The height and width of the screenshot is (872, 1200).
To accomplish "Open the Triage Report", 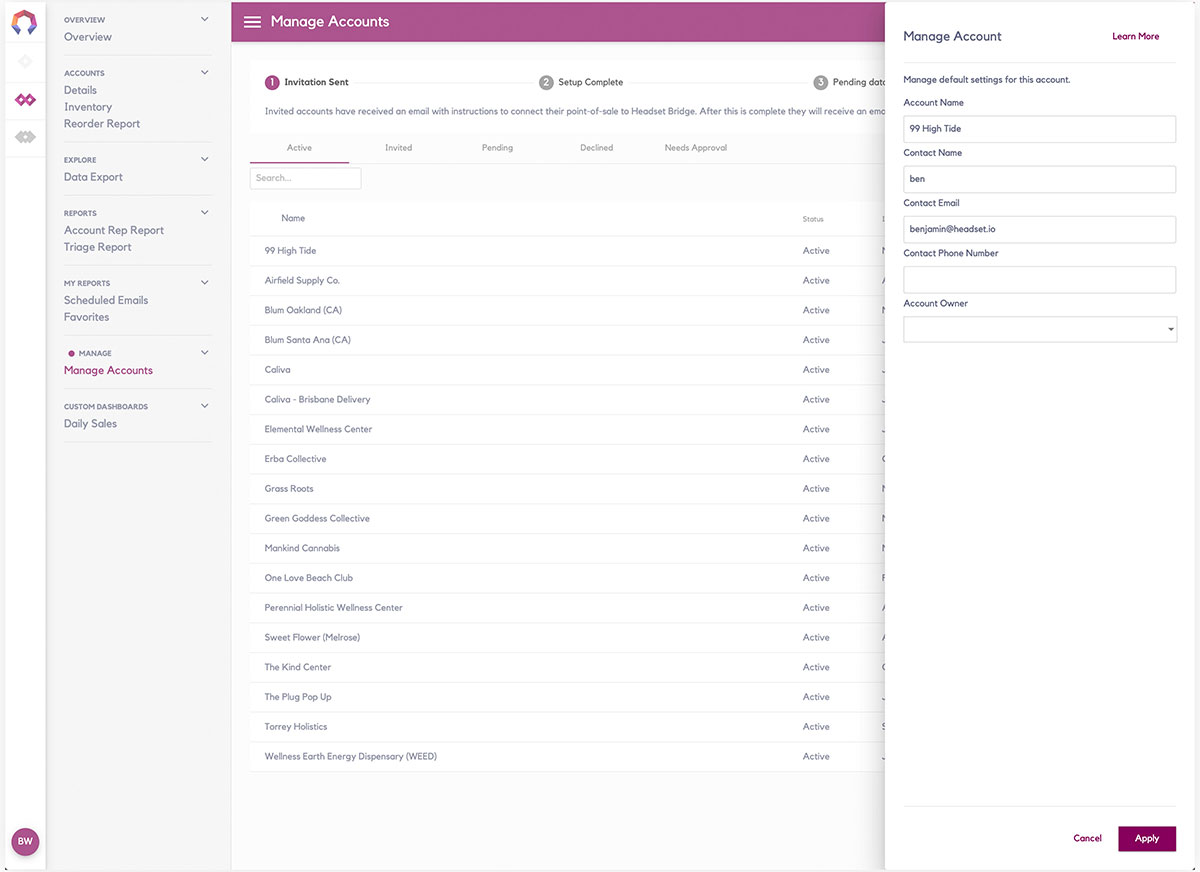I will 98,247.
